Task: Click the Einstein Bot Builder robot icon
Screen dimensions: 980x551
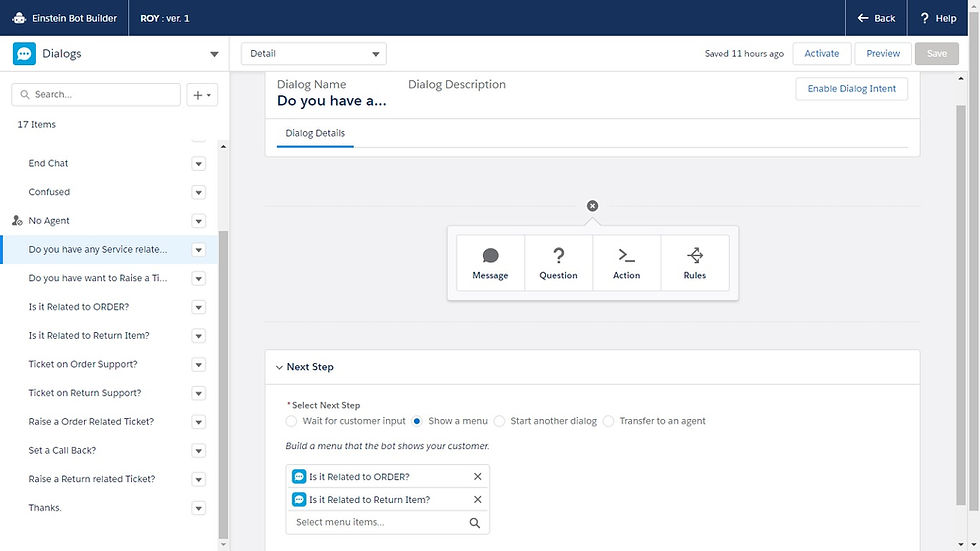Action: tap(19, 17)
